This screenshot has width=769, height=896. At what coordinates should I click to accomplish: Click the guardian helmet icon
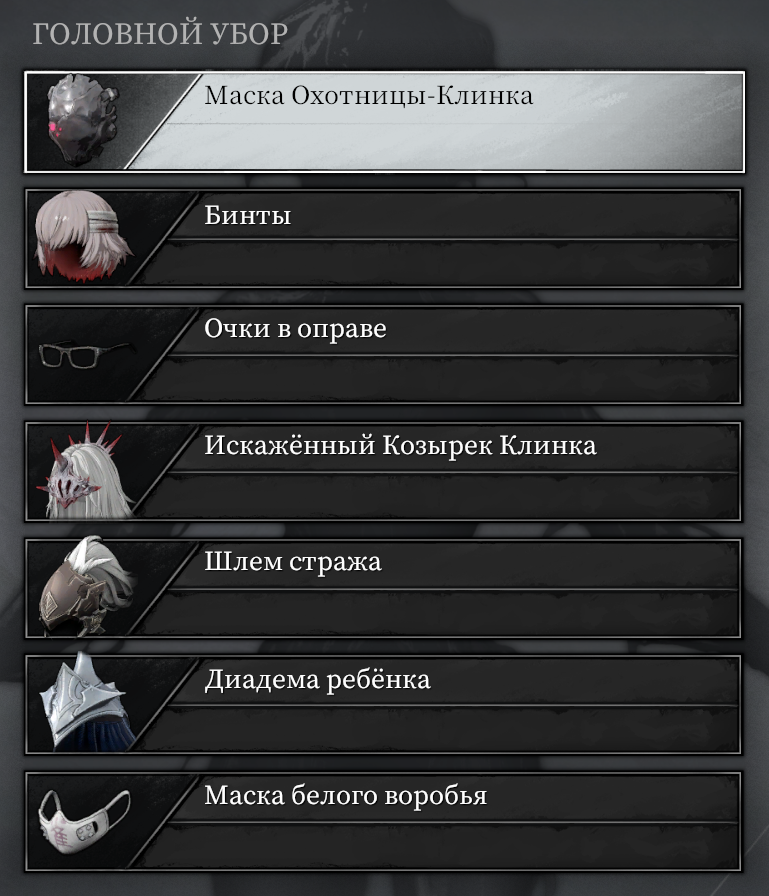87,586
